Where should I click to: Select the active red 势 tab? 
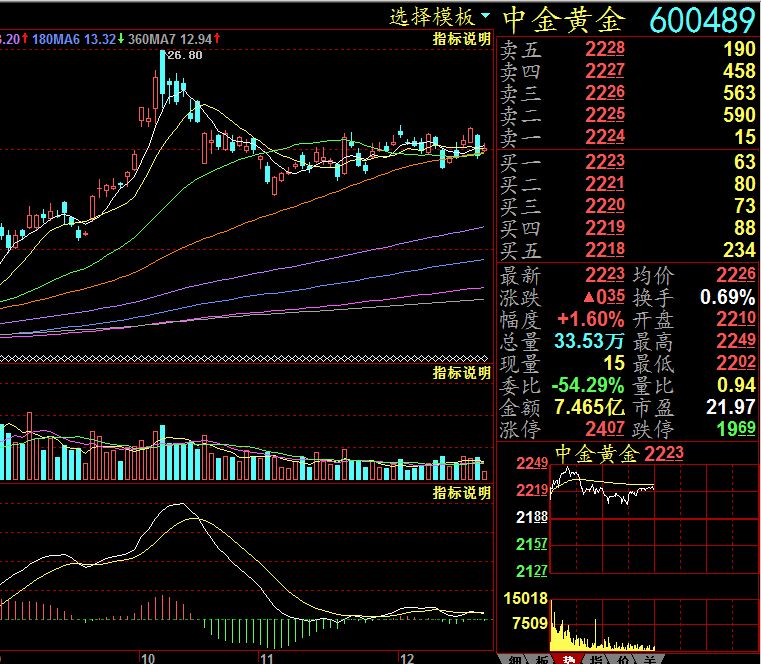[x=568, y=659]
